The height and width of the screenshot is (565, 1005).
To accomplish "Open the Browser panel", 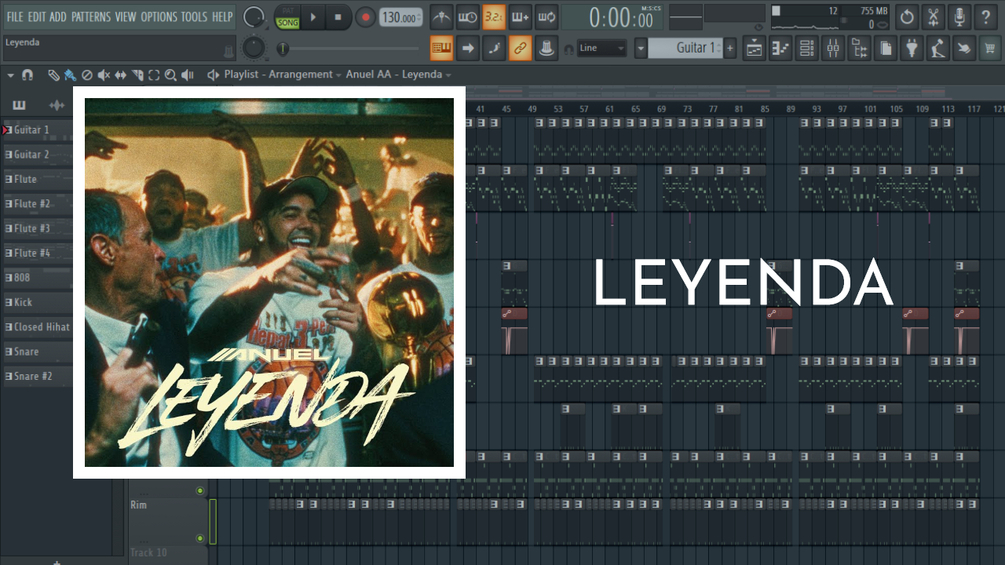I will (x=860, y=48).
